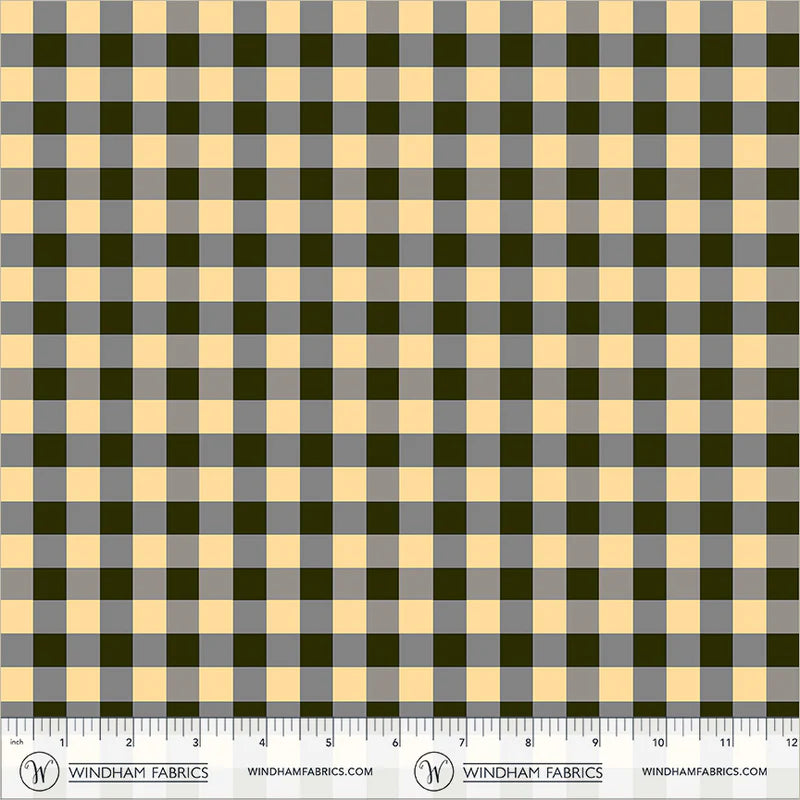Click the number 11 on the ruler
The image size is (800, 800).
[726, 742]
